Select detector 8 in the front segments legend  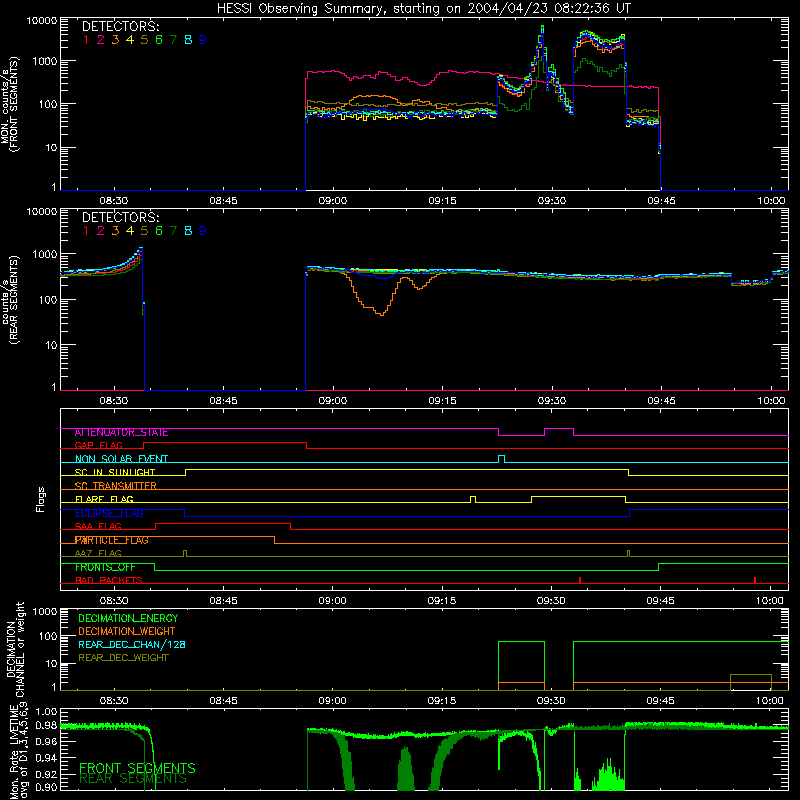click(188, 40)
